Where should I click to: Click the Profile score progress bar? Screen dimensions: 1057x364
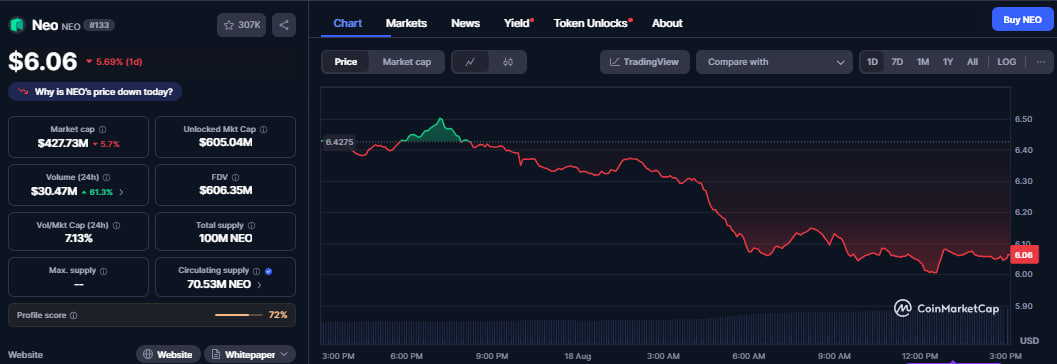click(239, 315)
